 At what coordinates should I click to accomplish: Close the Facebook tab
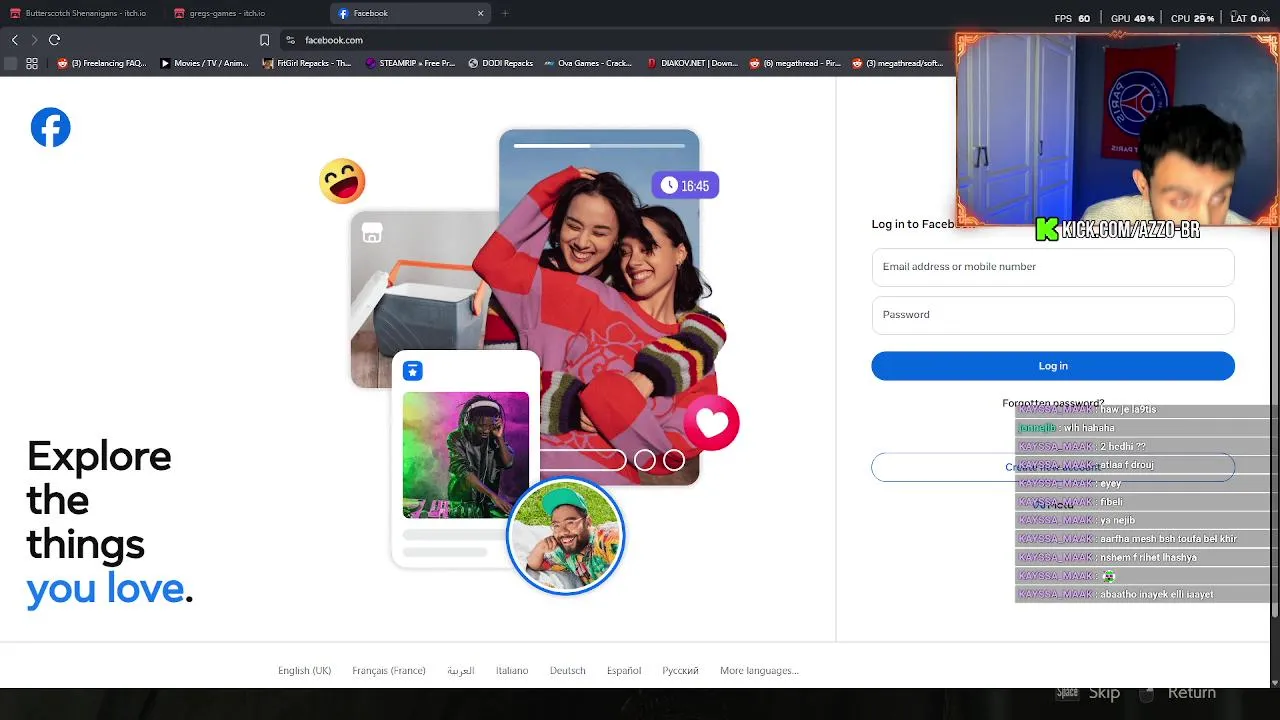(480, 13)
